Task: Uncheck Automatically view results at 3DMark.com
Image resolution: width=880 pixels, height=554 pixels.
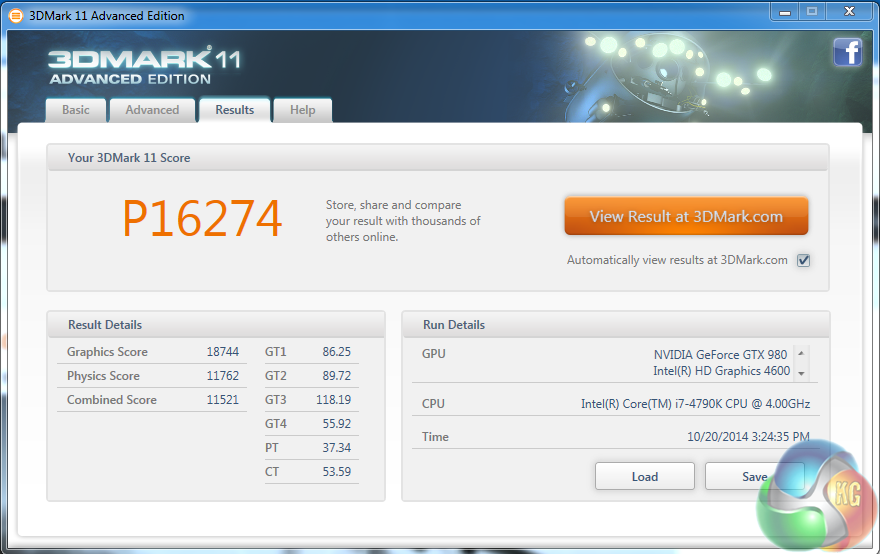Action: 804,260
